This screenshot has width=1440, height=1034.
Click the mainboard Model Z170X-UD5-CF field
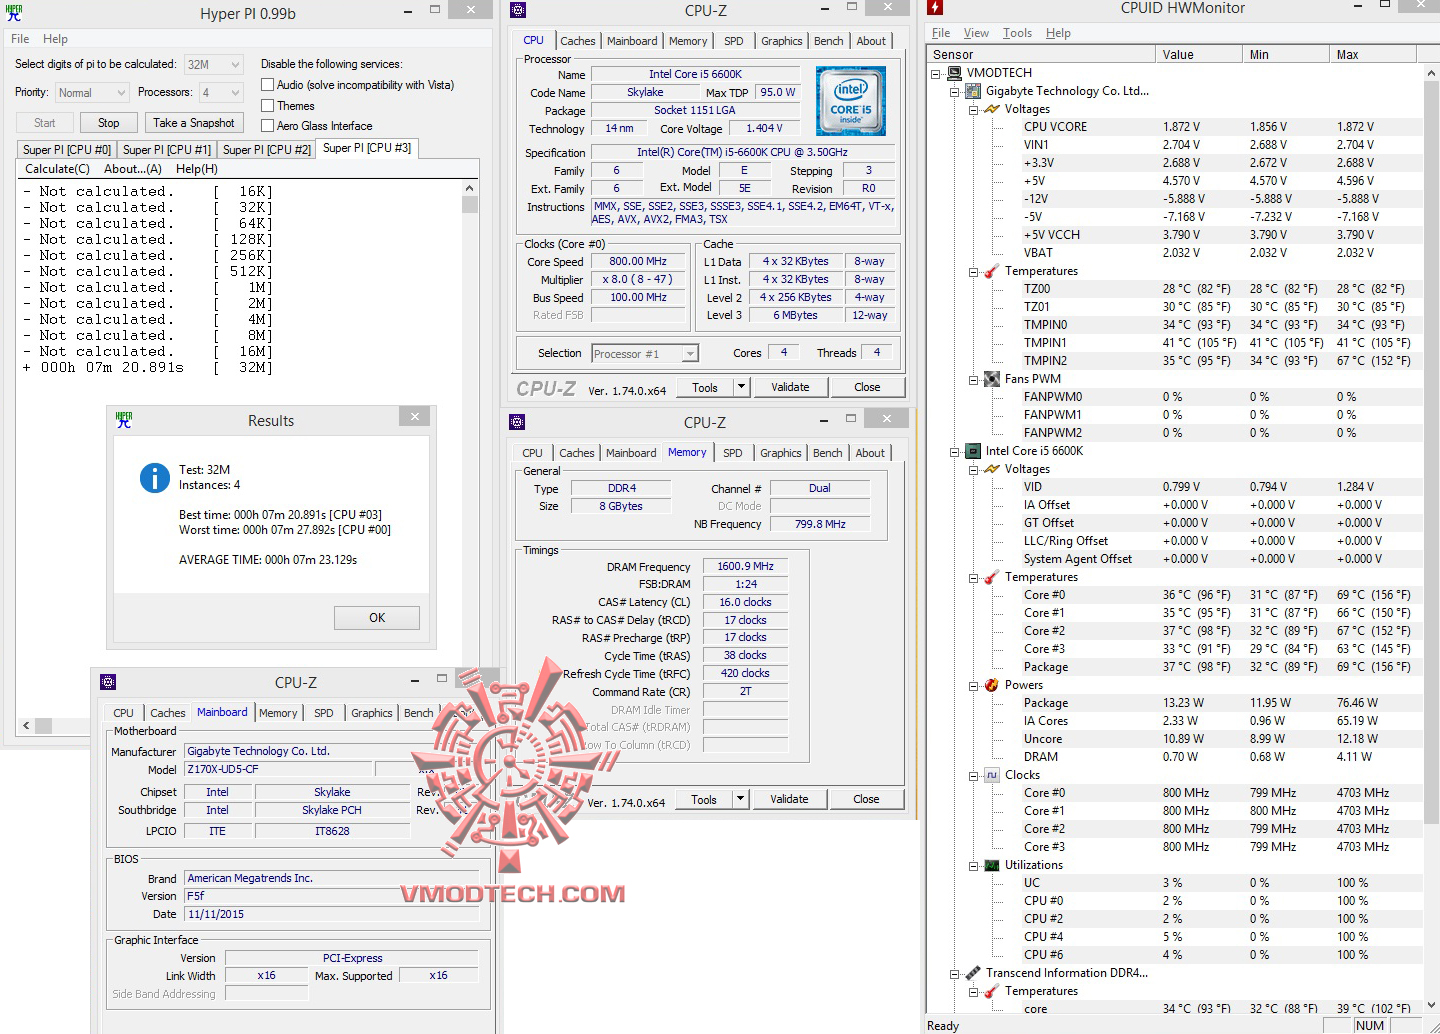[278, 770]
